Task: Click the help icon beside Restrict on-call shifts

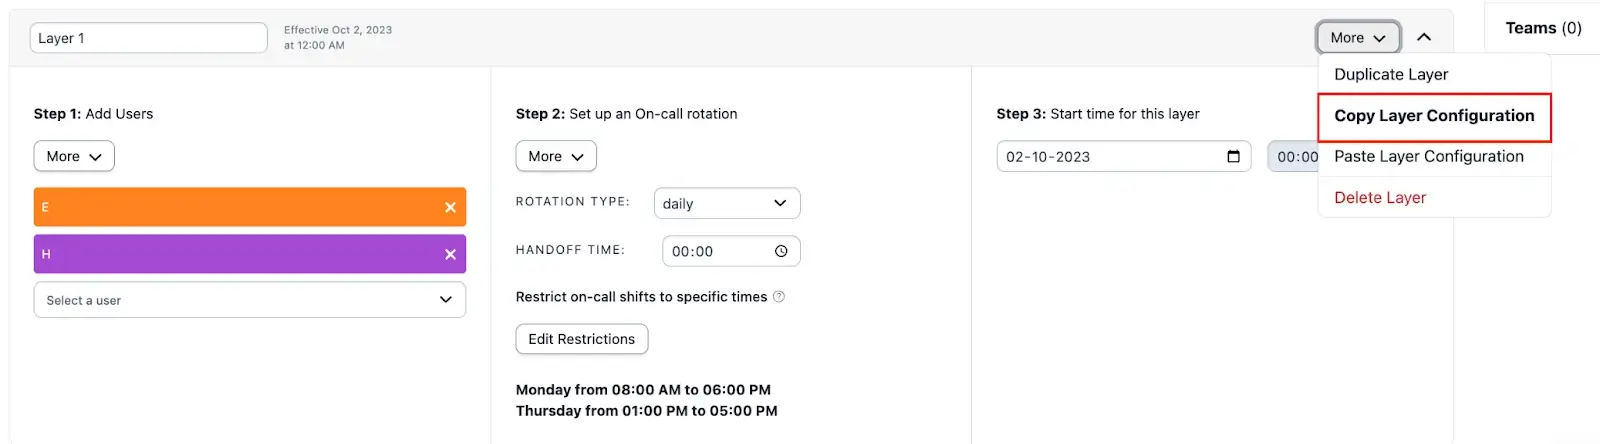Action: (x=779, y=297)
